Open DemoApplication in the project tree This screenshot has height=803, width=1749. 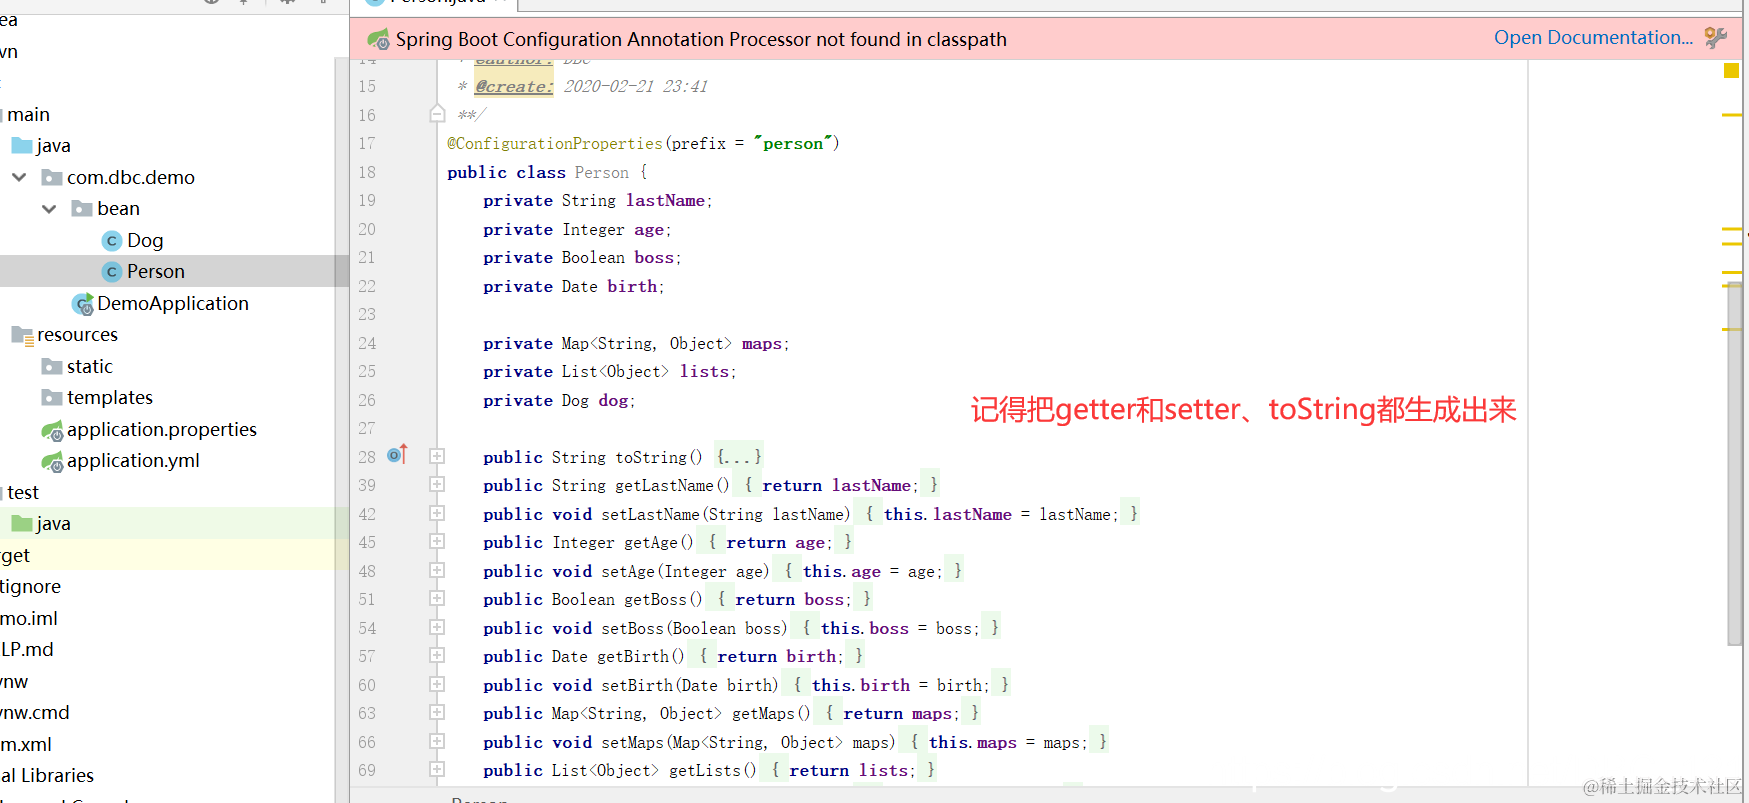click(173, 303)
